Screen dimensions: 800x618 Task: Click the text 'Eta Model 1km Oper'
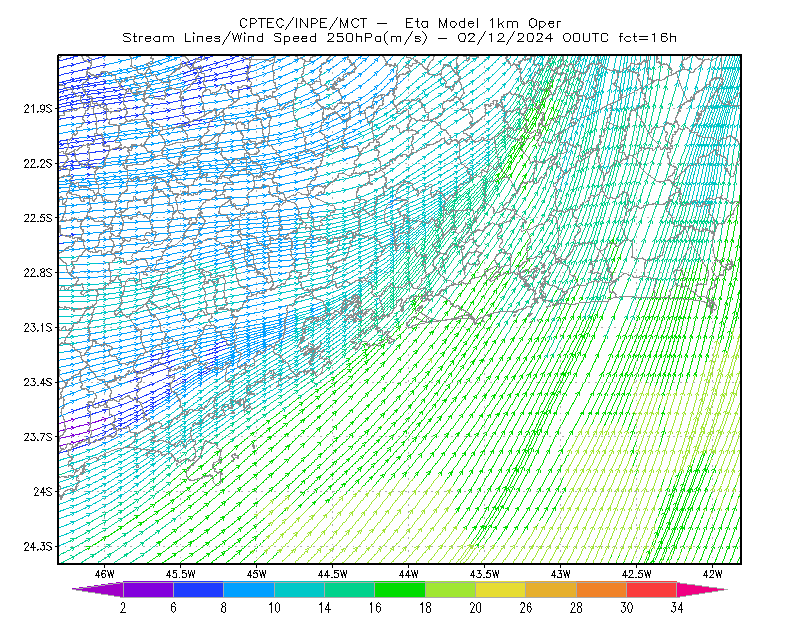click(483, 23)
